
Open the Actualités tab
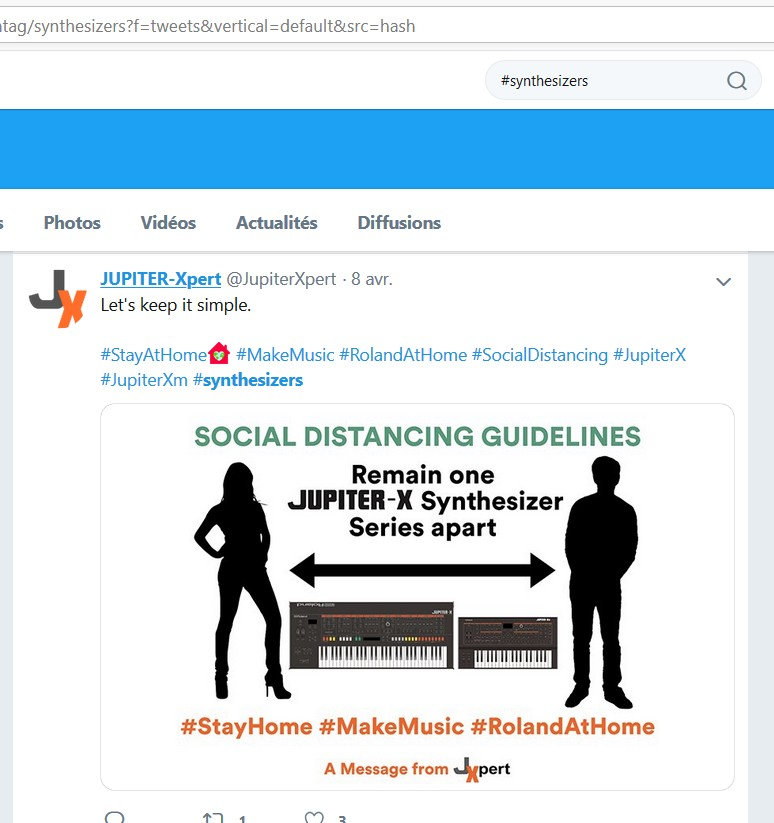point(277,223)
